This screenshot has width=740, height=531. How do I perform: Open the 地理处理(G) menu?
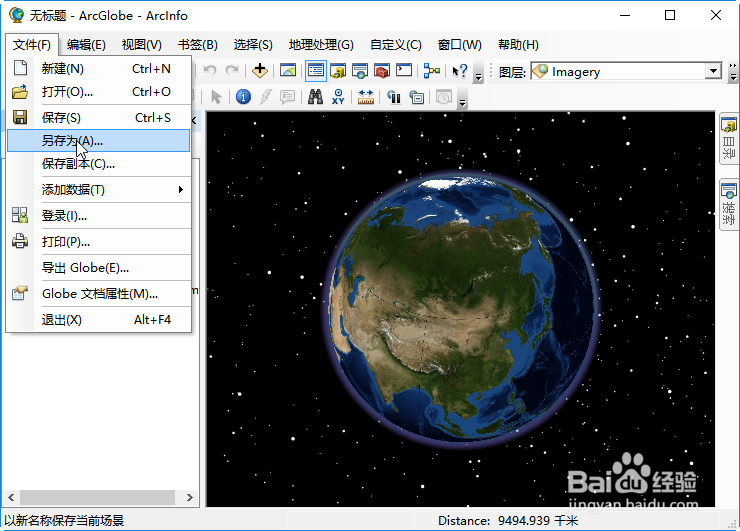point(321,45)
